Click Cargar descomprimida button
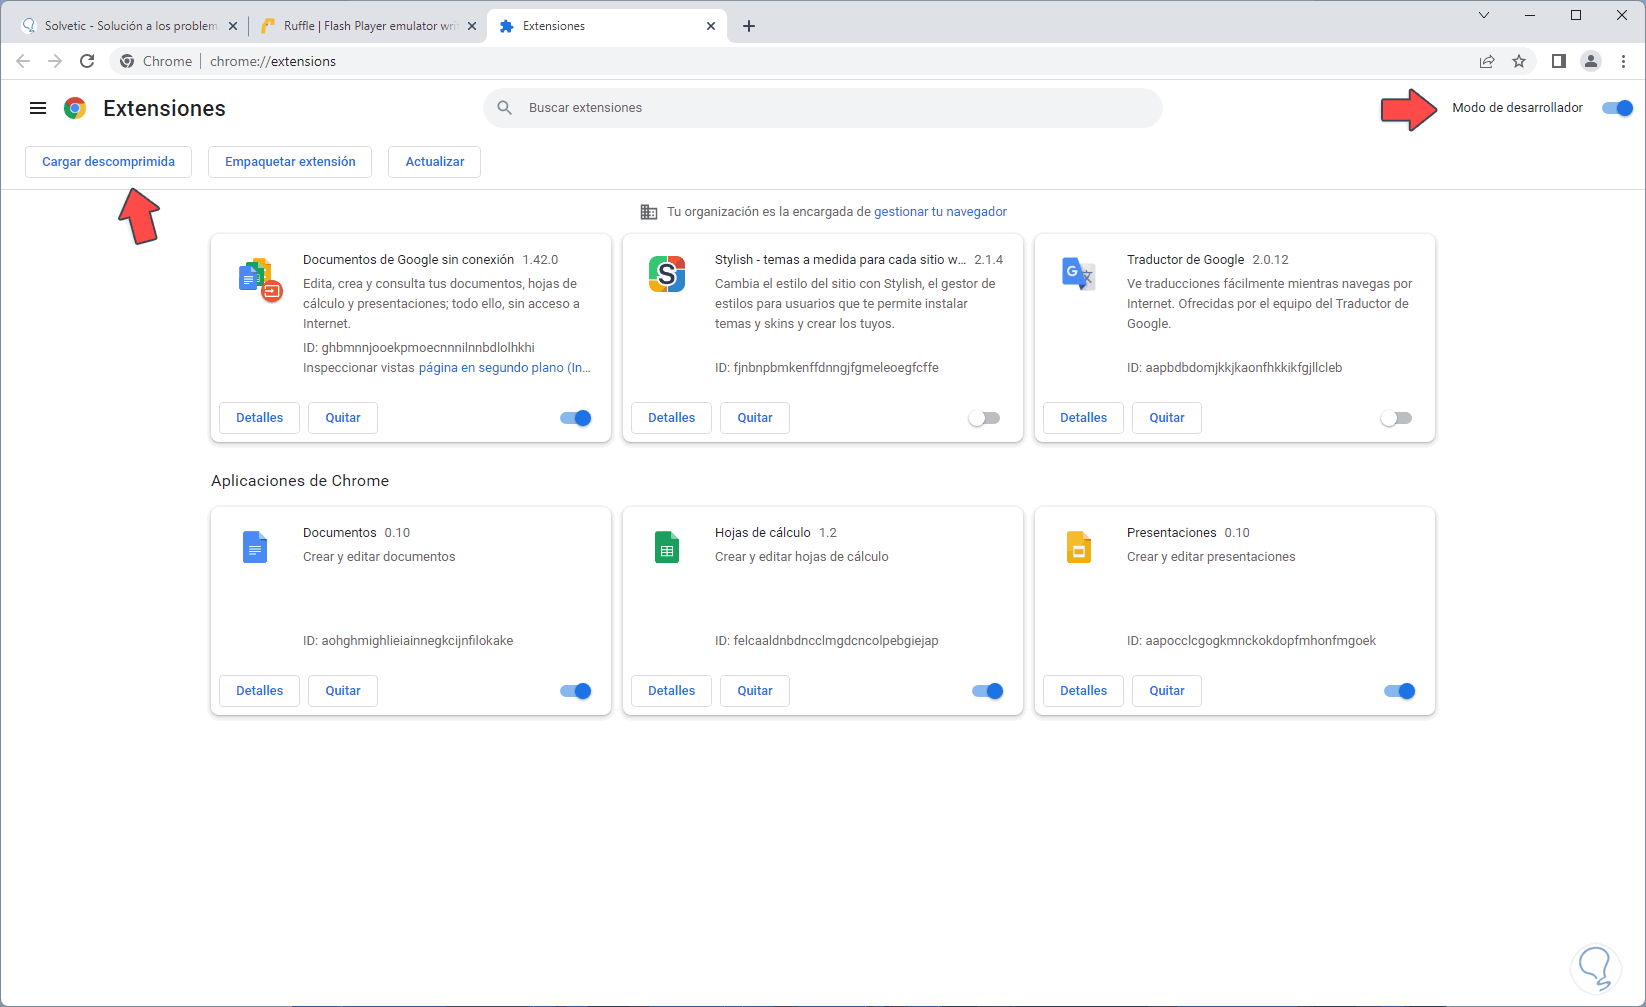Image resolution: width=1646 pixels, height=1007 pixels. pos(108,162)
